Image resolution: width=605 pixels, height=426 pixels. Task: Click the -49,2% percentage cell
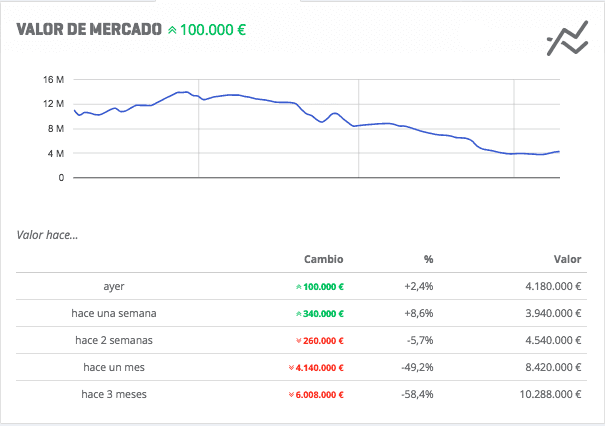[417, 367]
